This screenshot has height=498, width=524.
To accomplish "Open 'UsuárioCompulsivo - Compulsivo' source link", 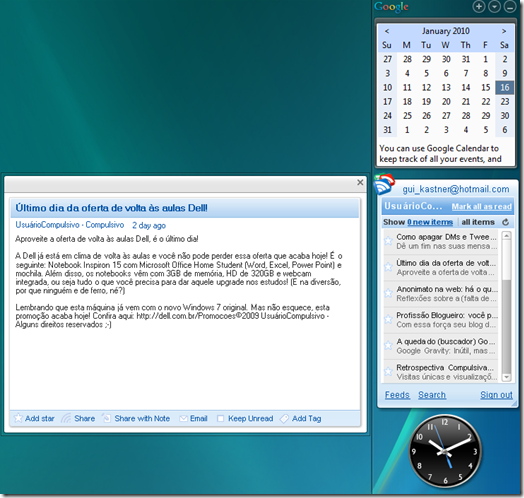I will pos(70,225).
